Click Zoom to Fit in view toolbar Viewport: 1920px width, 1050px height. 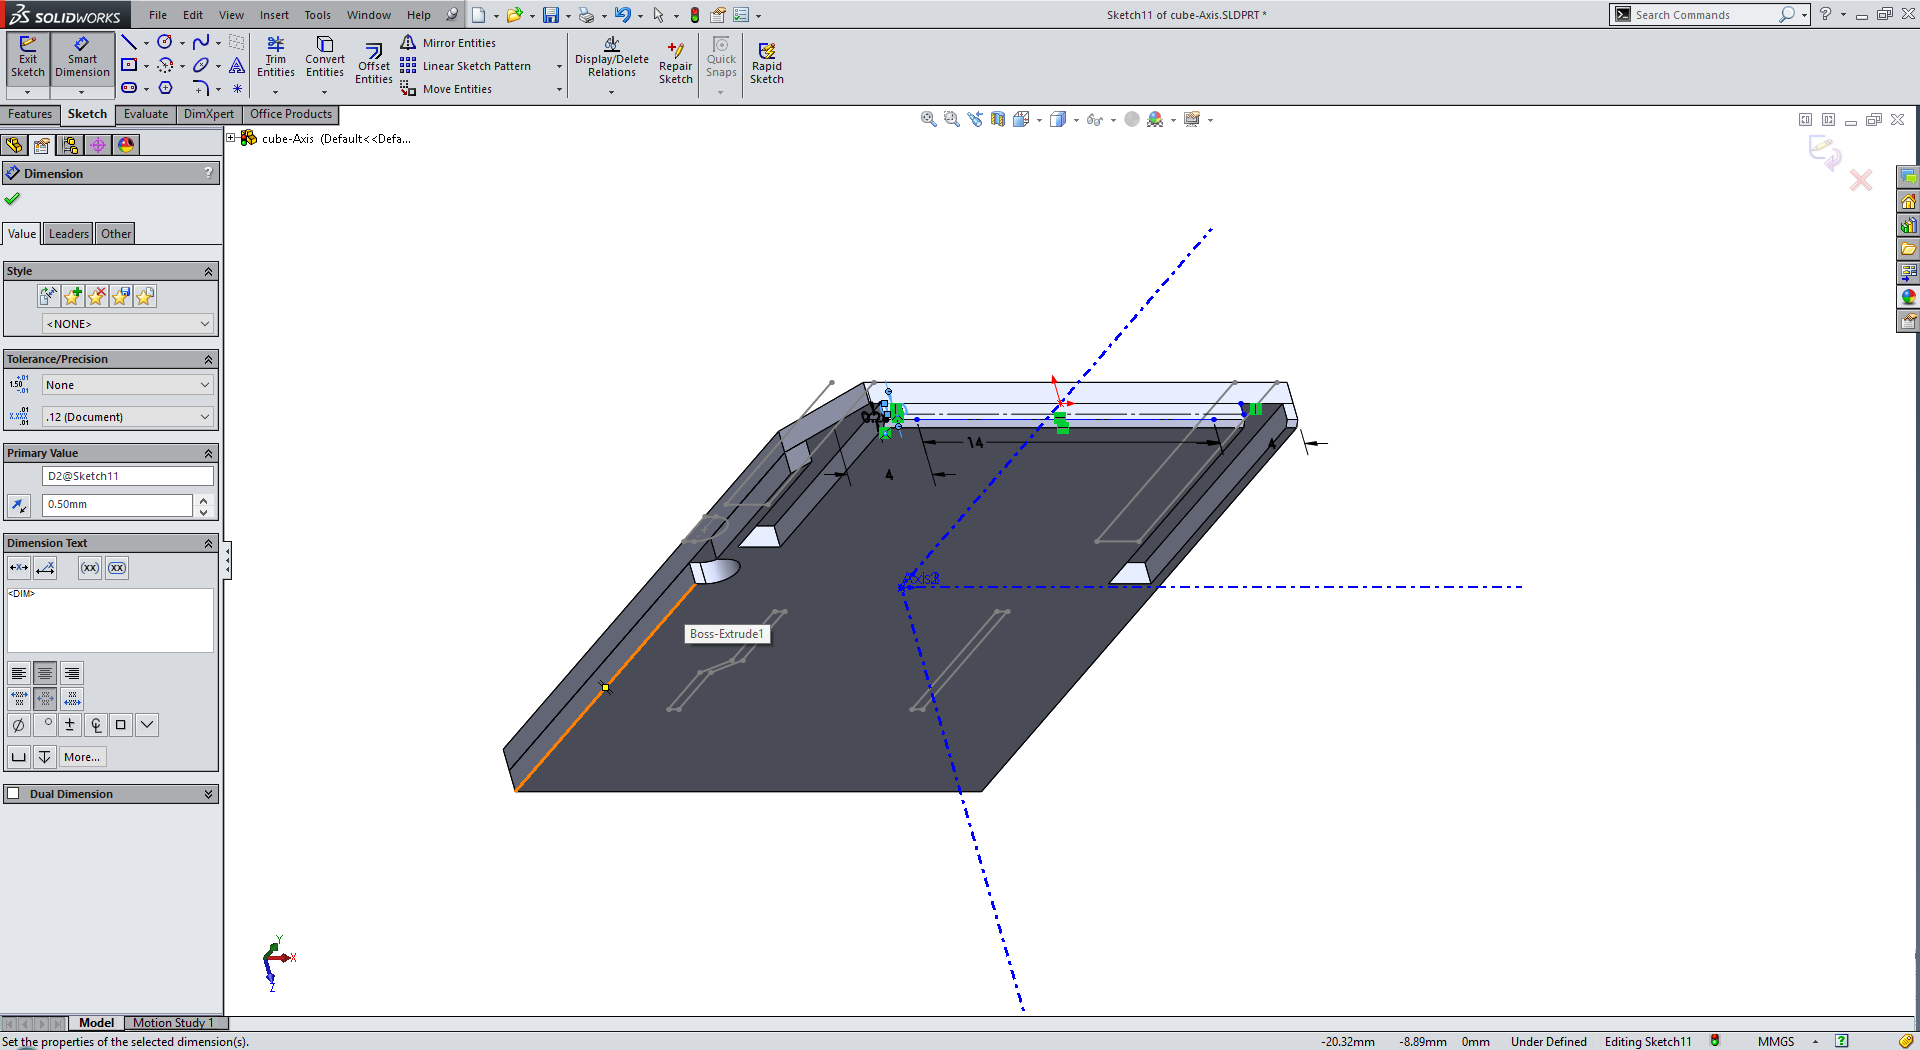(x=928, y=119)
